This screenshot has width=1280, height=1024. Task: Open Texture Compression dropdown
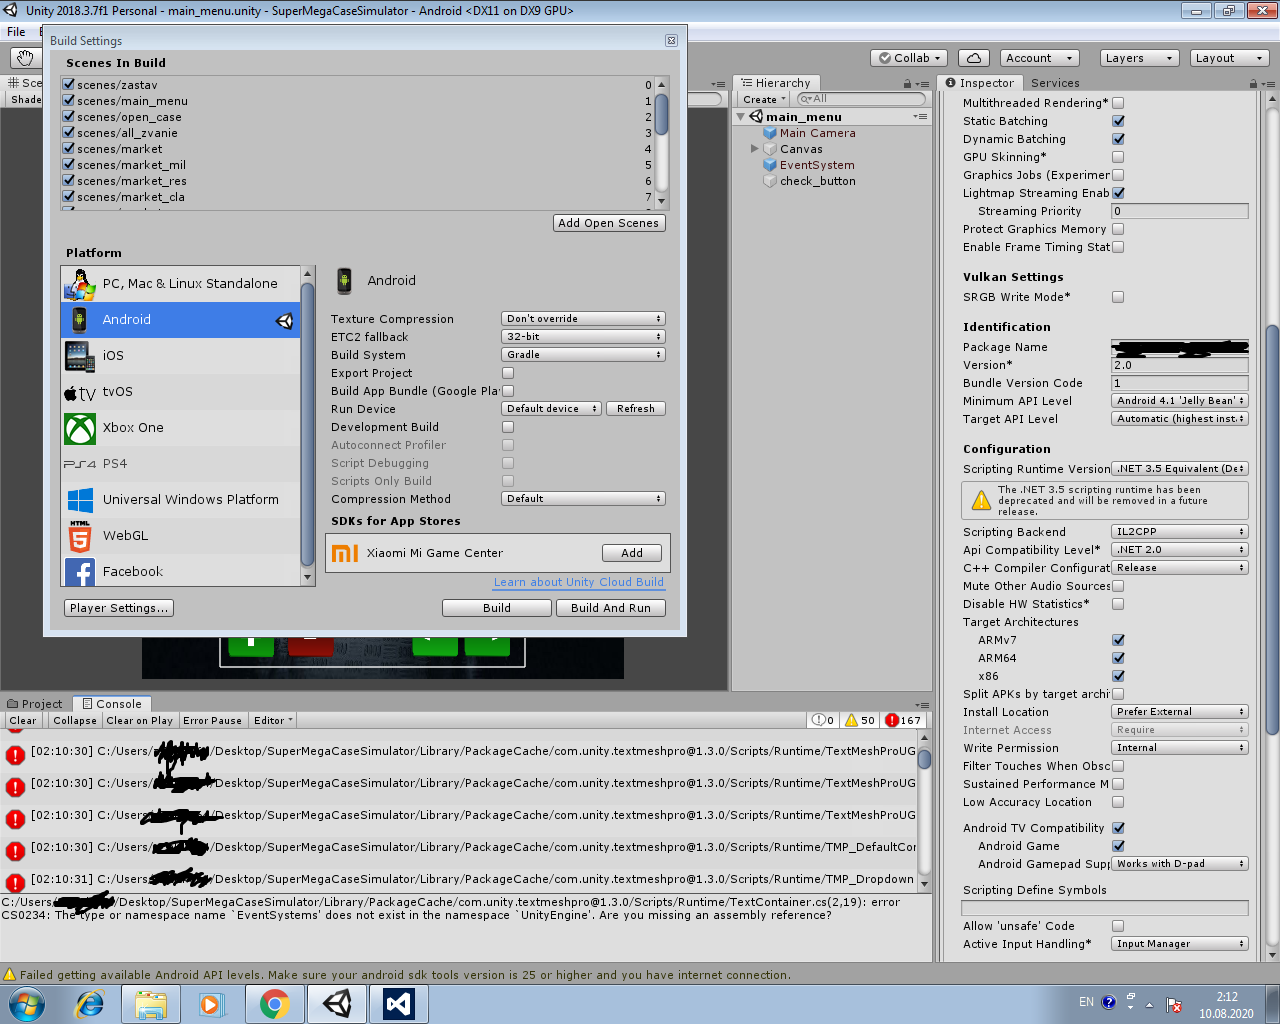pos(583,319)
